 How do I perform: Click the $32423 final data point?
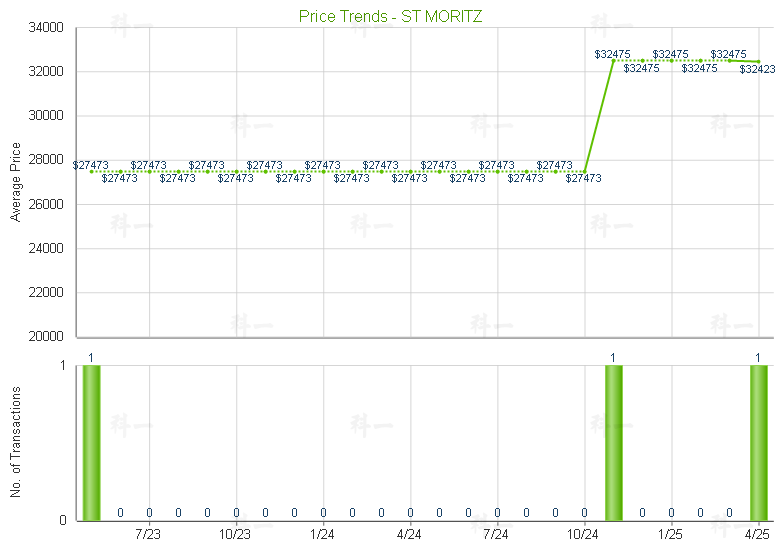pos(759,62)
